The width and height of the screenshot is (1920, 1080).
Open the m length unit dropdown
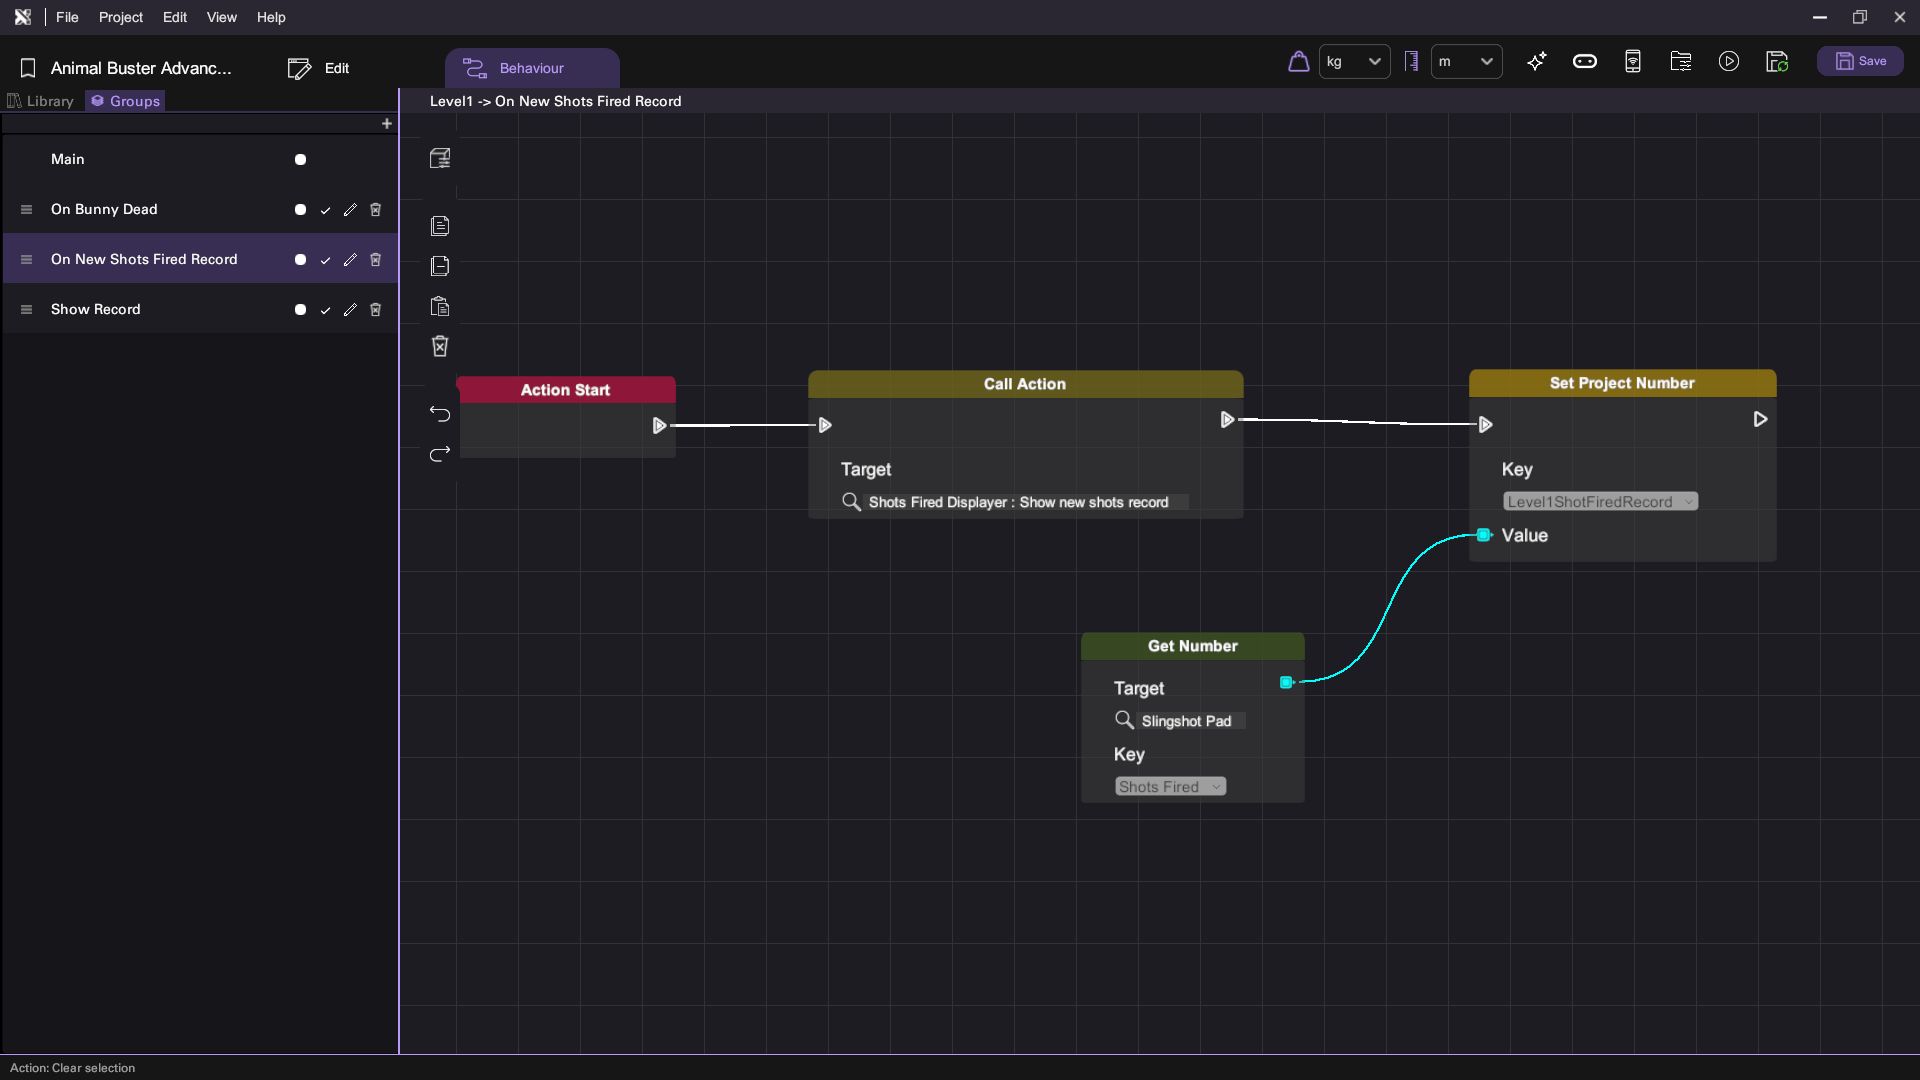coord(1466,62)
